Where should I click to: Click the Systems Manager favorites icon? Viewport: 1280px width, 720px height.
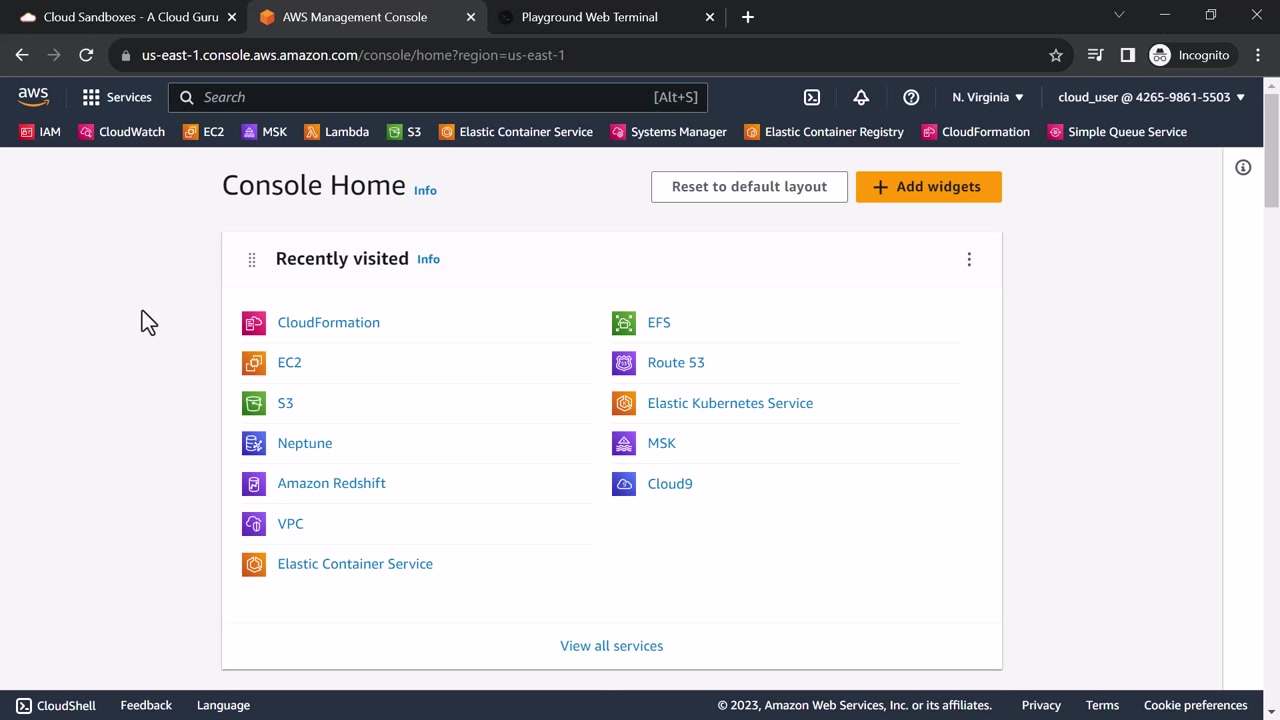(618, 132)
